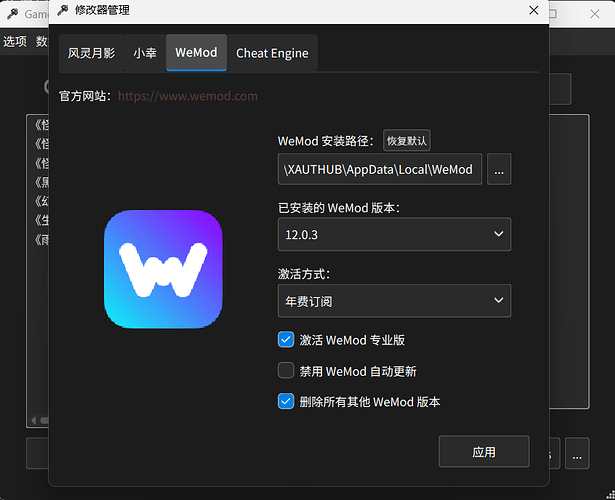The height and width of the screenshot is (500, 615).
Task: Open the https://www.wemod.com link
Action: coord(188,96)
